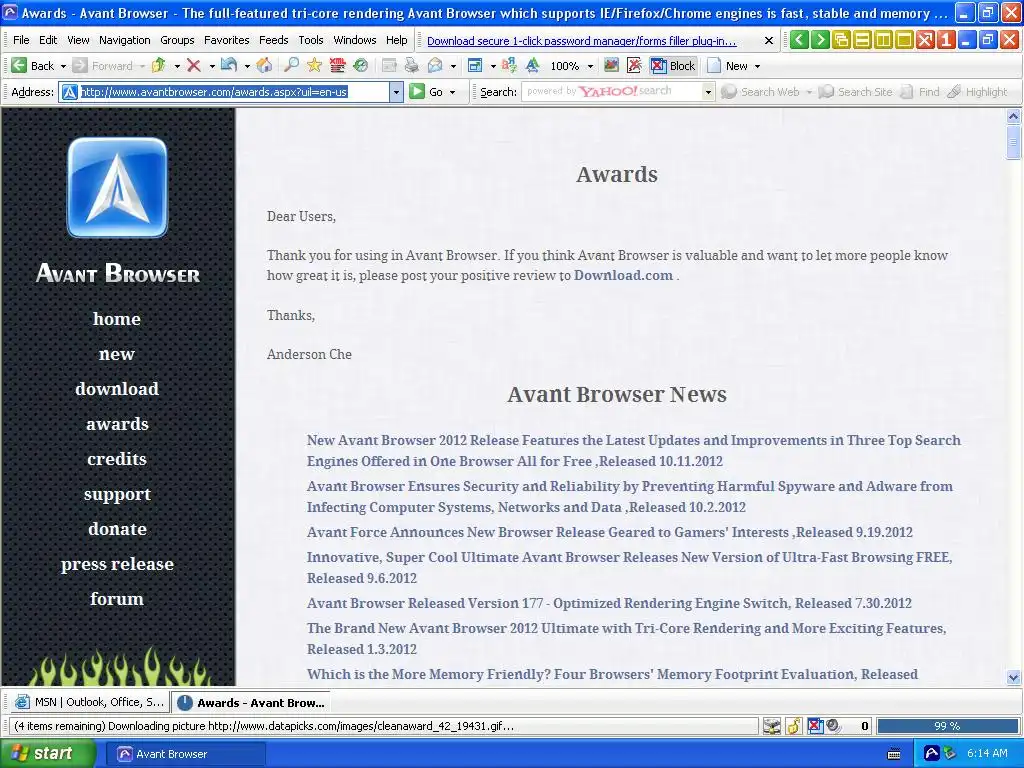The image size is (1024, 768).
Task: Open the Download.com link
Action: coord(623,275)
